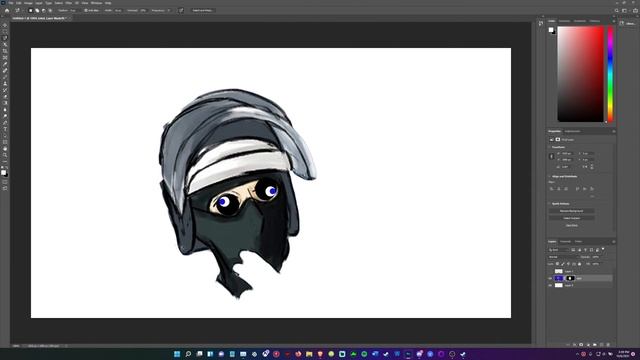Hide the bottom layer in Layers panel
The image size is (640, 360).
[550, 285]
